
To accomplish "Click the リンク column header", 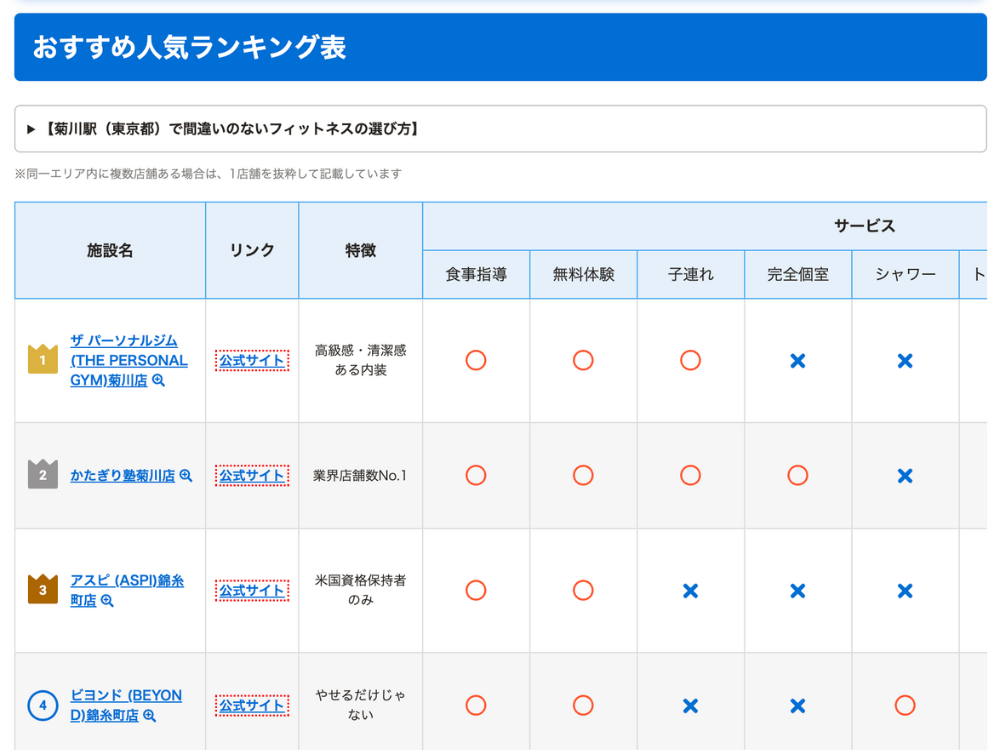I will click(x=252, y=251).
